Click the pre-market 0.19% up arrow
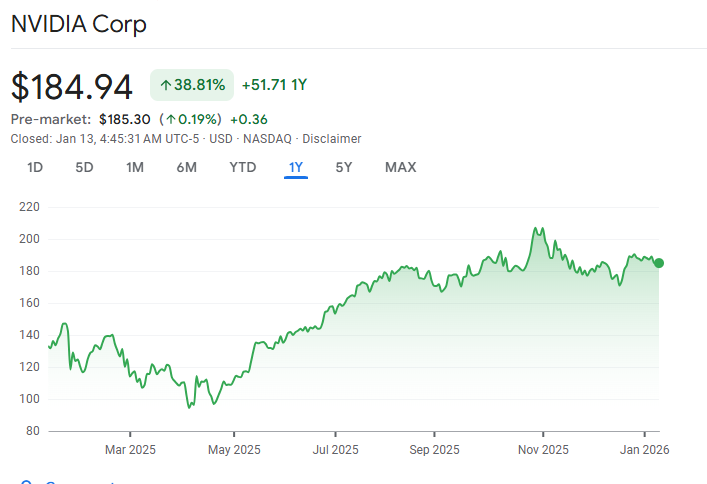707x484 pixels. (x=172, y=119)
